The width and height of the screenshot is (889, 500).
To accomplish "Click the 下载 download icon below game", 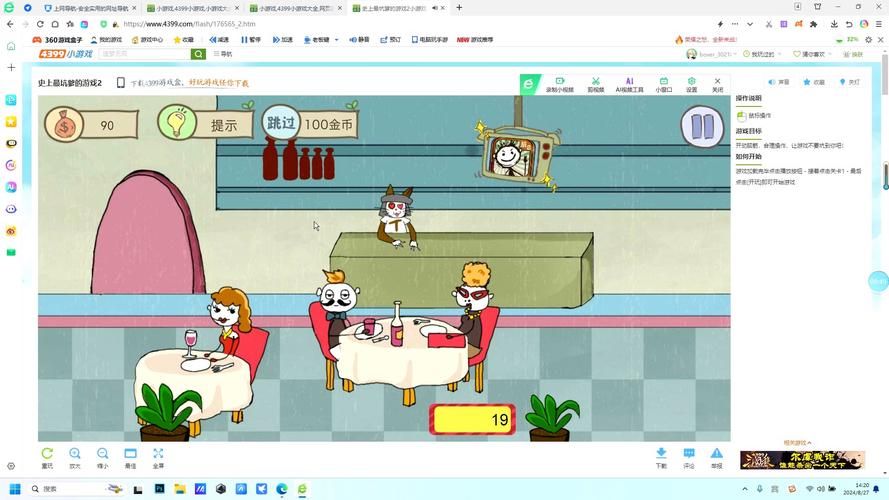I will pos(661,457).
